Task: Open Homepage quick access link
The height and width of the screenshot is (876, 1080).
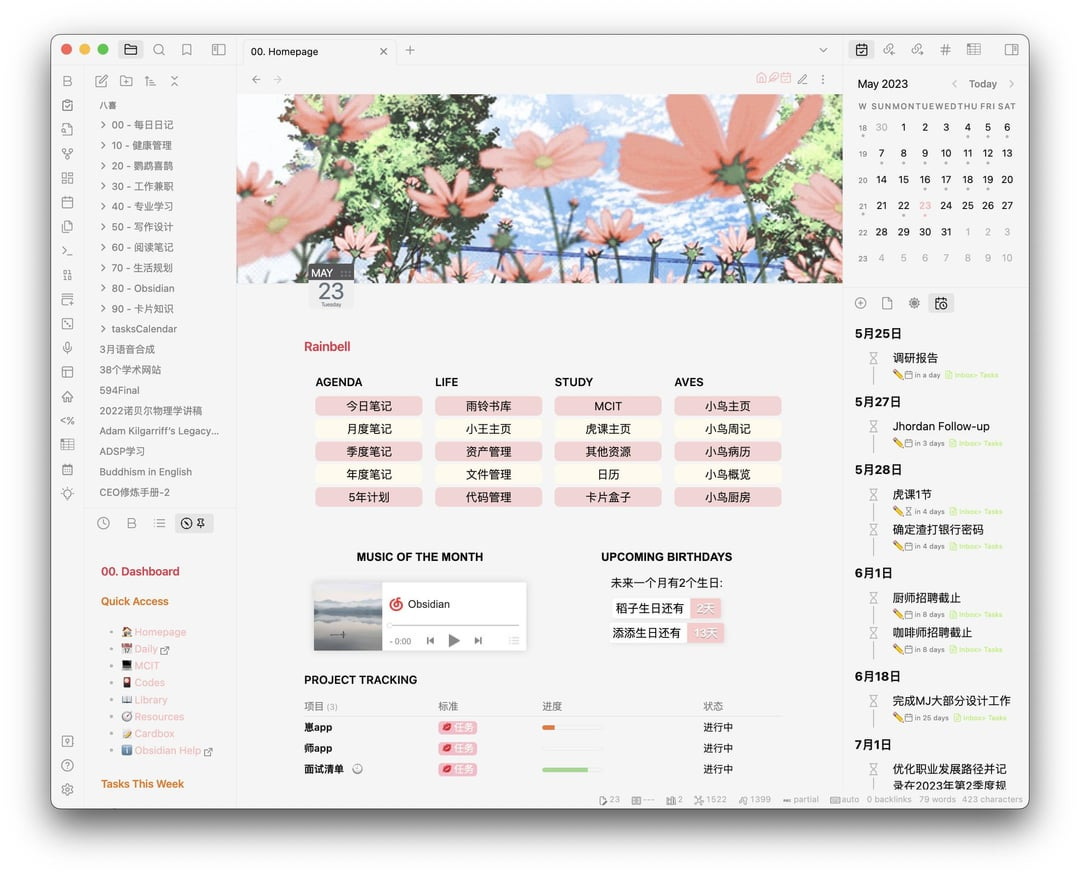Action: click(160, 632)
